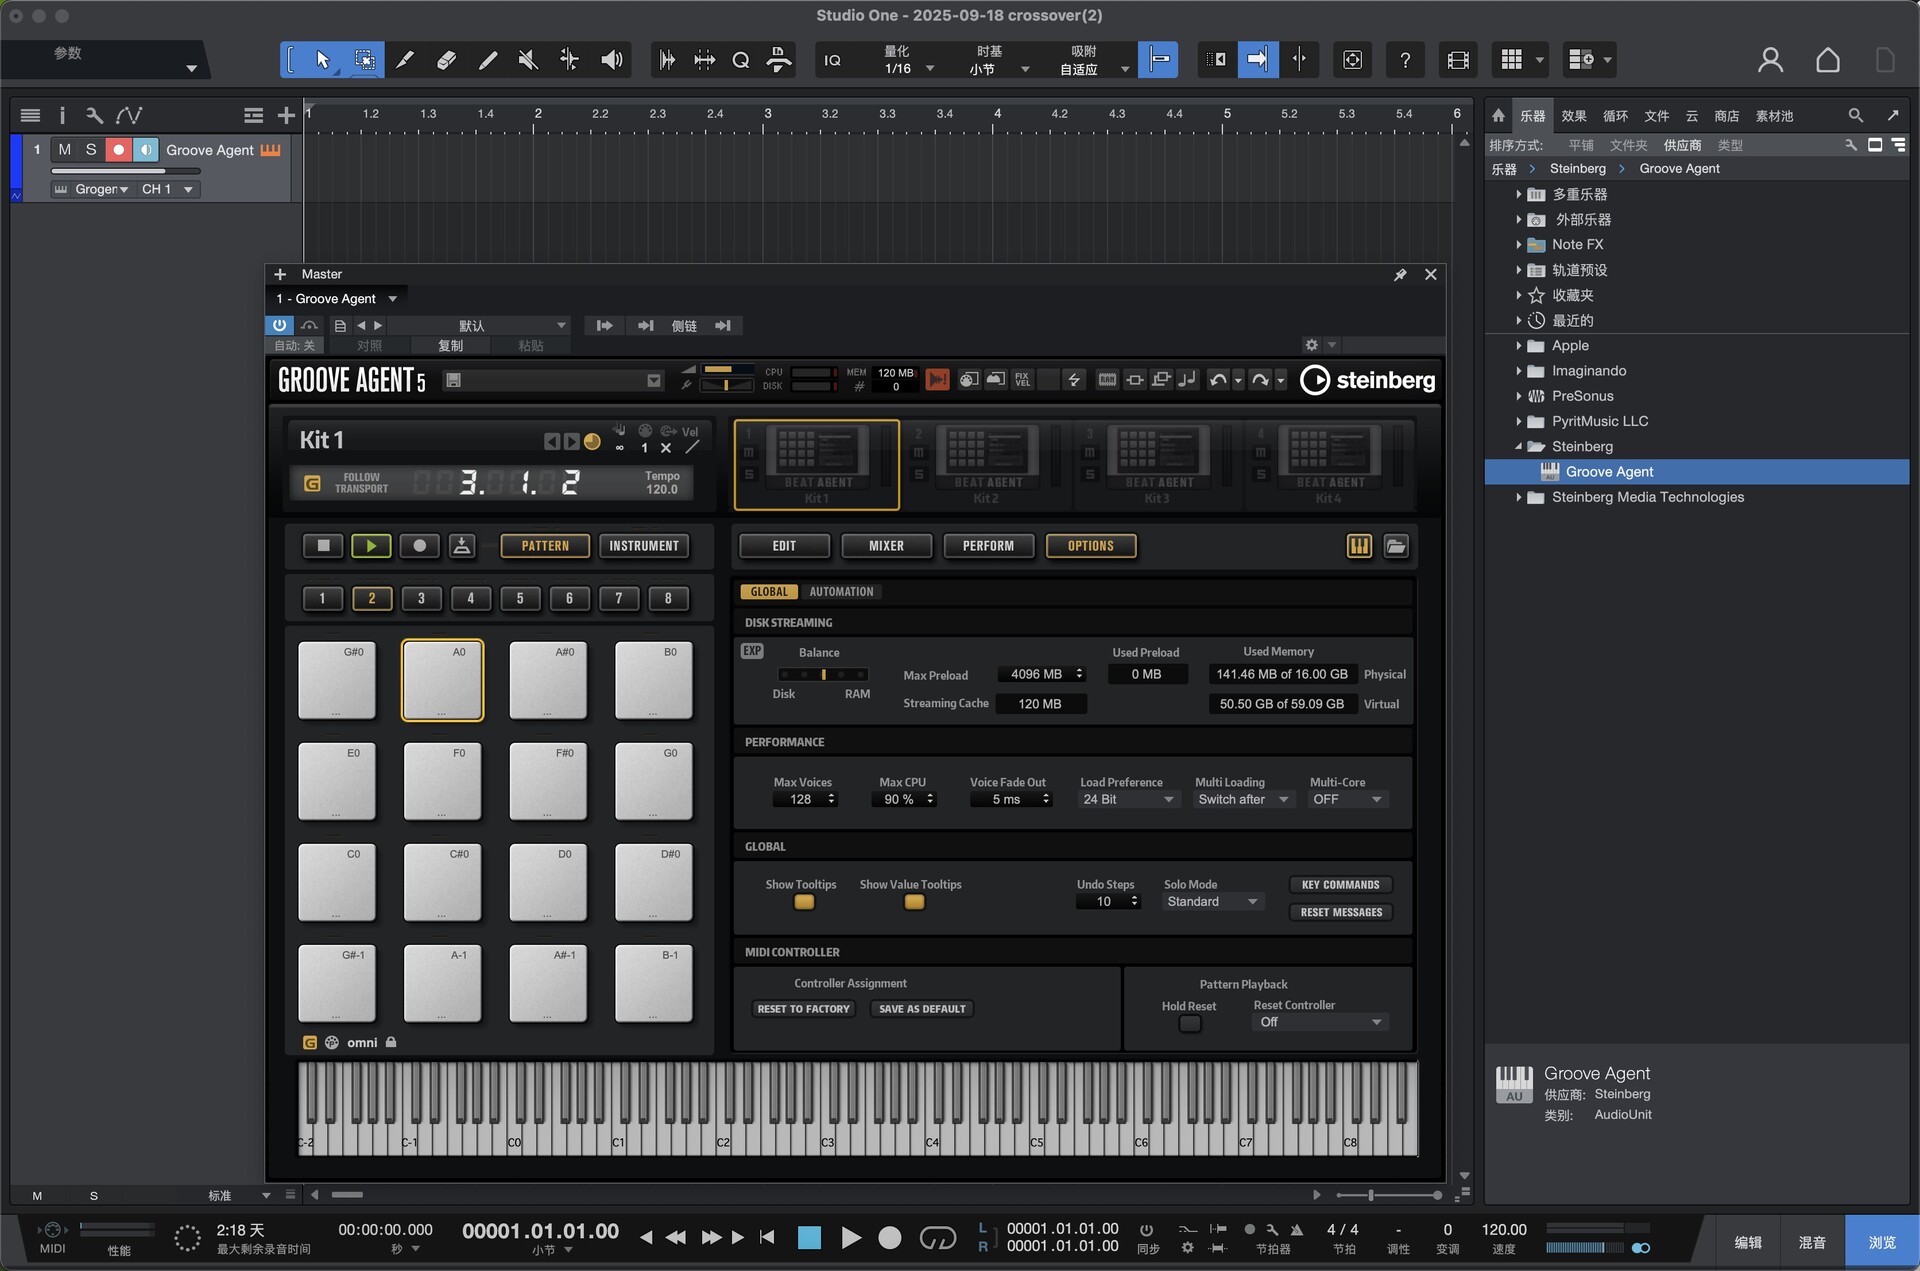Select the Mute tool icon
The width and height of the screenshot is (1920, 1271).
[x=528, y=60]
